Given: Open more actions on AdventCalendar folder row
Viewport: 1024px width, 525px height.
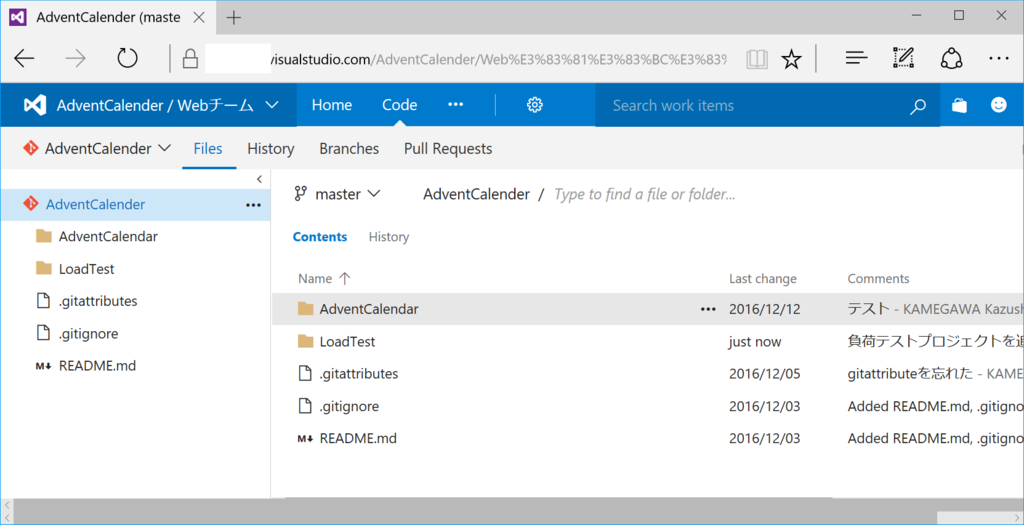Looking at the screenshot, I should pyautogui.click(x=708, y=310).
